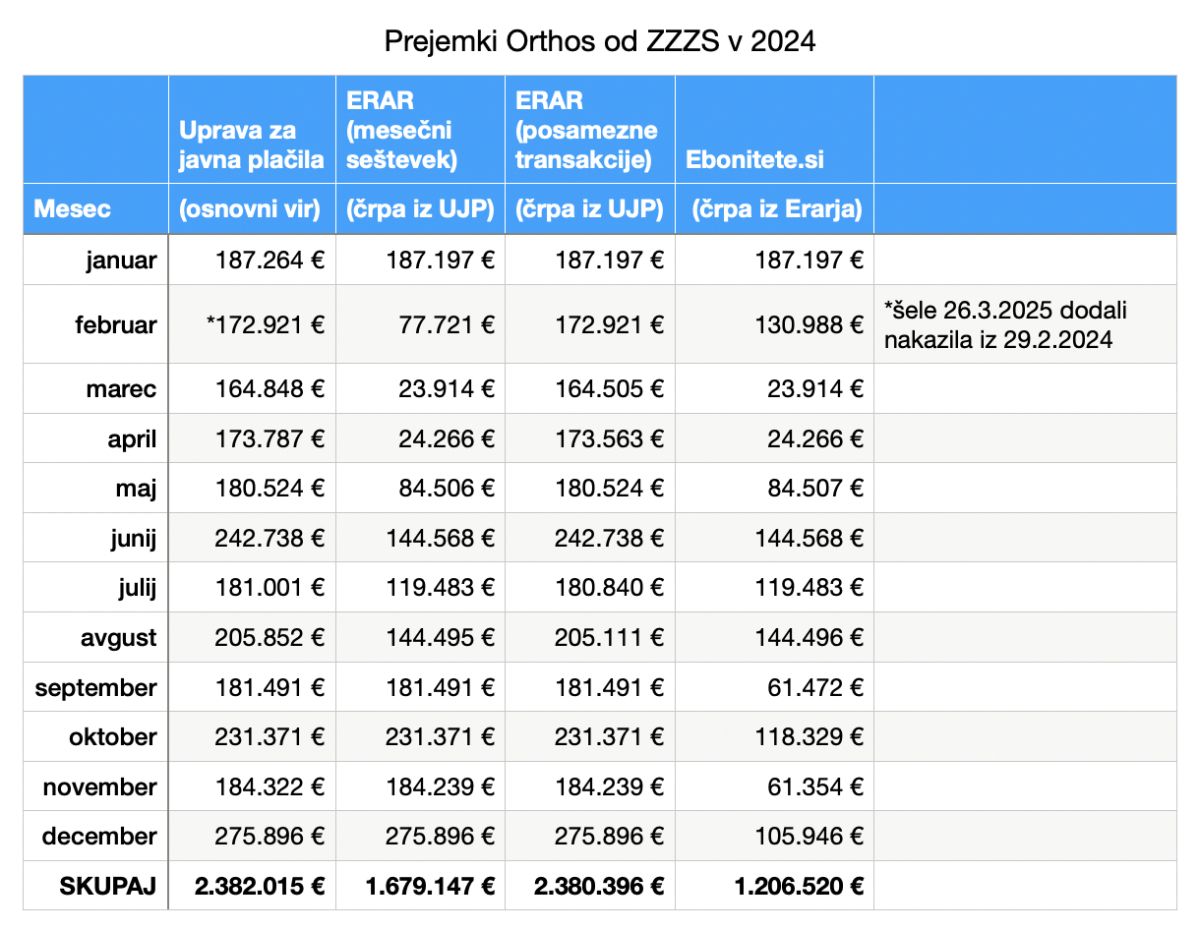Click the Uprava za javna plačila column header
The height and width of the screenshot is (930, 1200).
(x=252, y=129)
